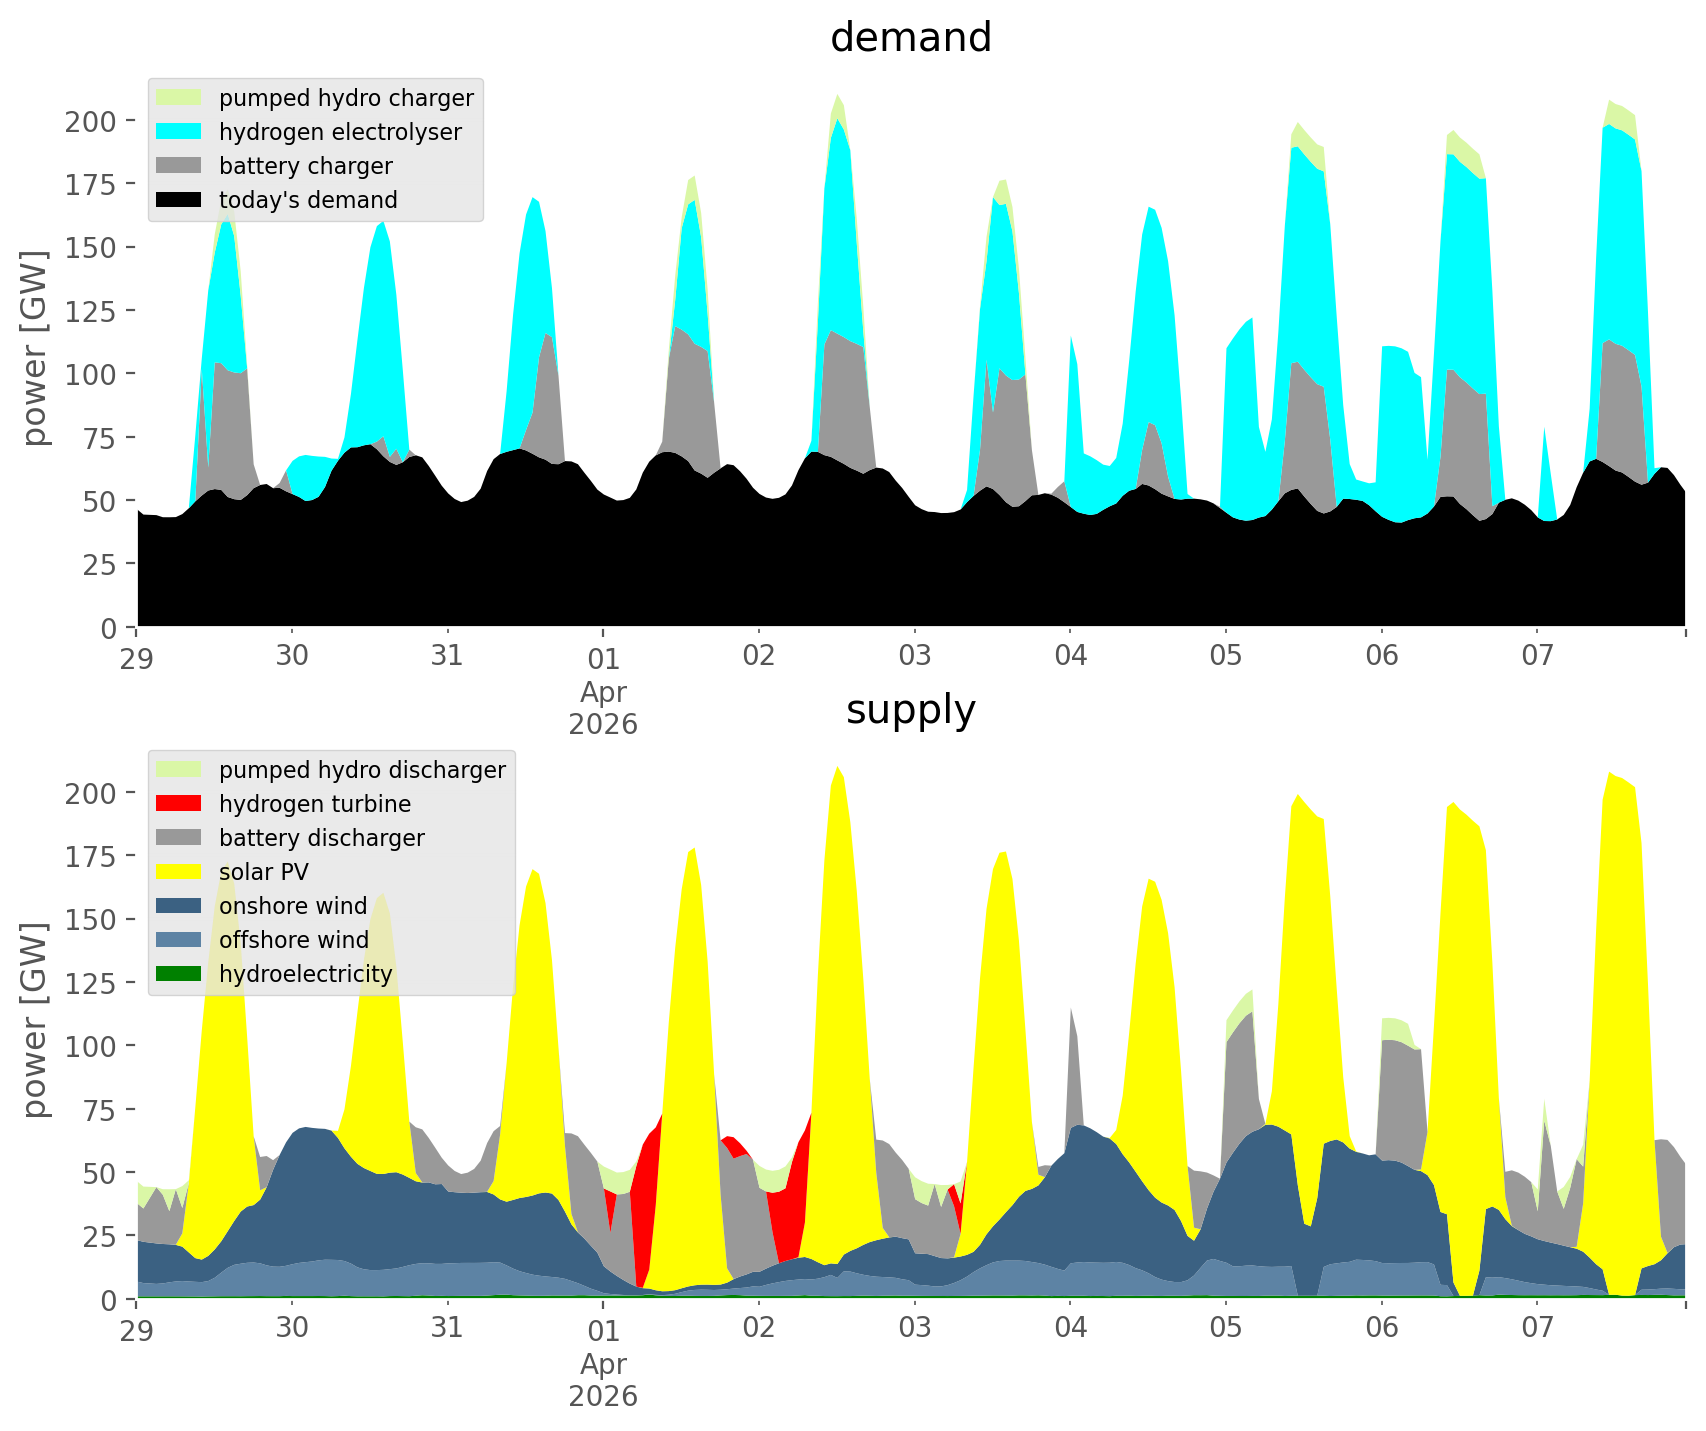
Task: Click the dark blue onshore wind swatch
Action: click(179, 906)
